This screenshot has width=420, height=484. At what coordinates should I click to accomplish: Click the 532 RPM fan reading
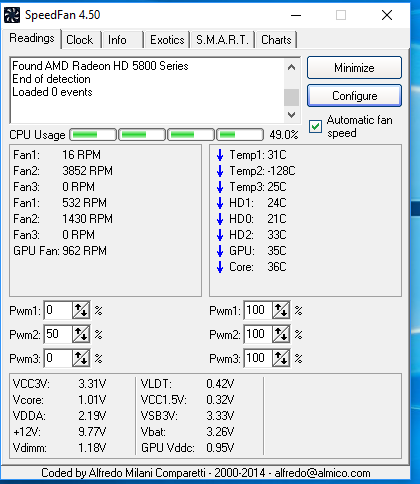pos(85,203)
